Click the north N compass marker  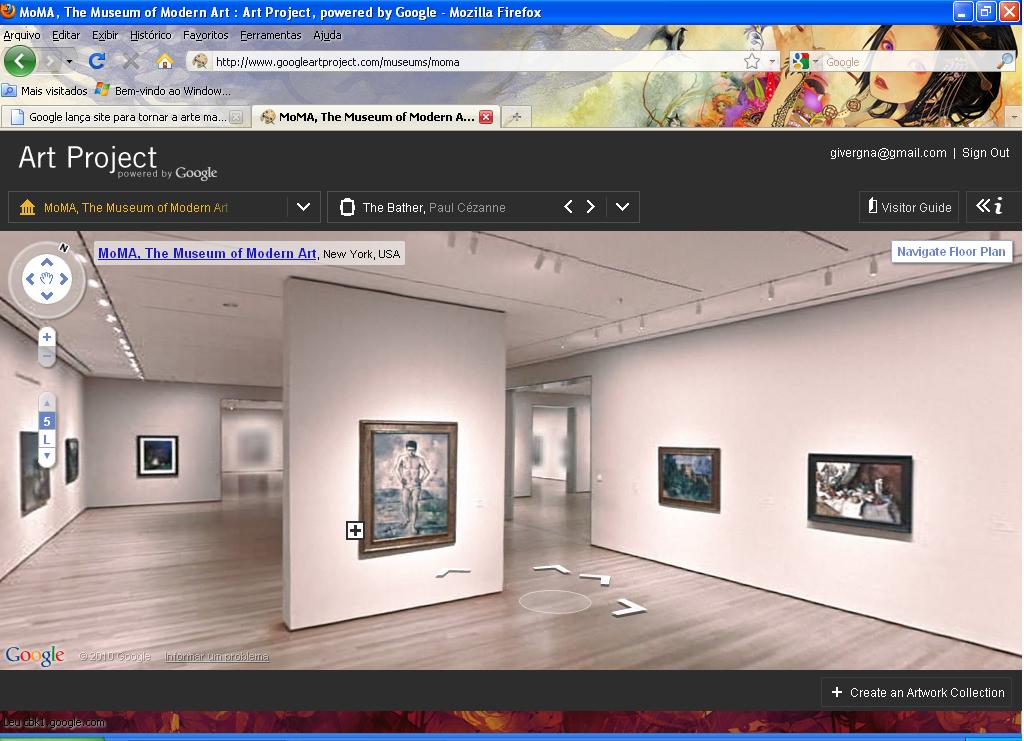(63, 247)
